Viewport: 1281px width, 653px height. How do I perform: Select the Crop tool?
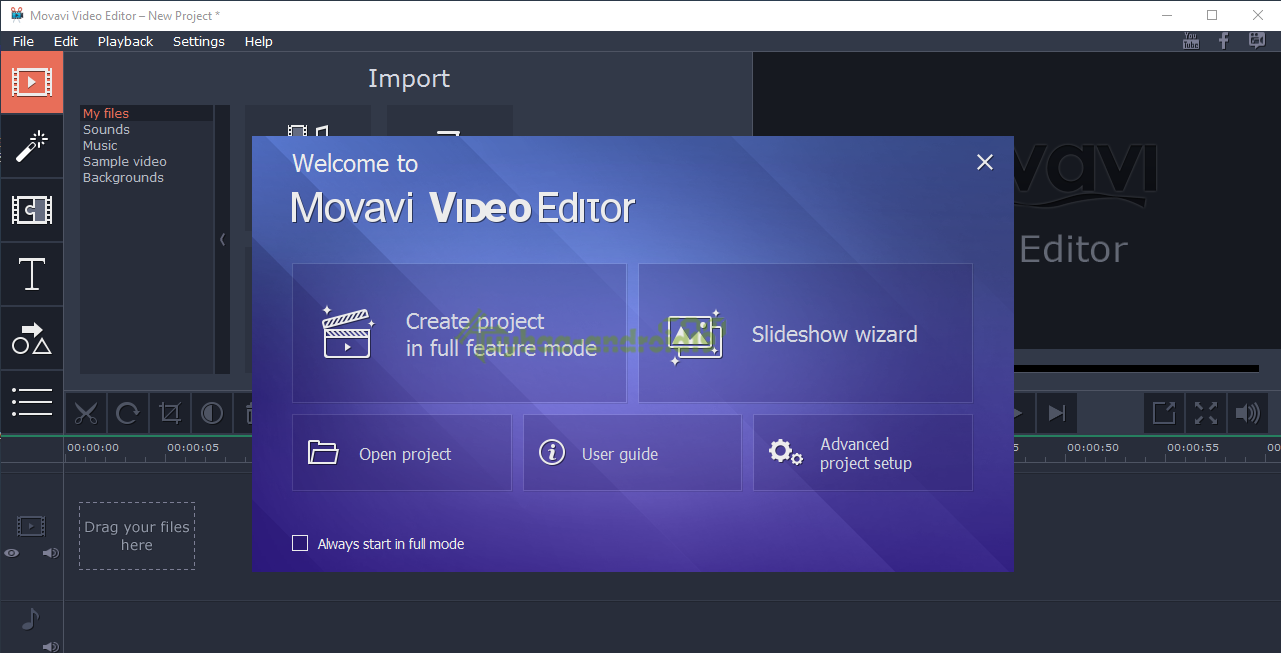coord(170,412)
